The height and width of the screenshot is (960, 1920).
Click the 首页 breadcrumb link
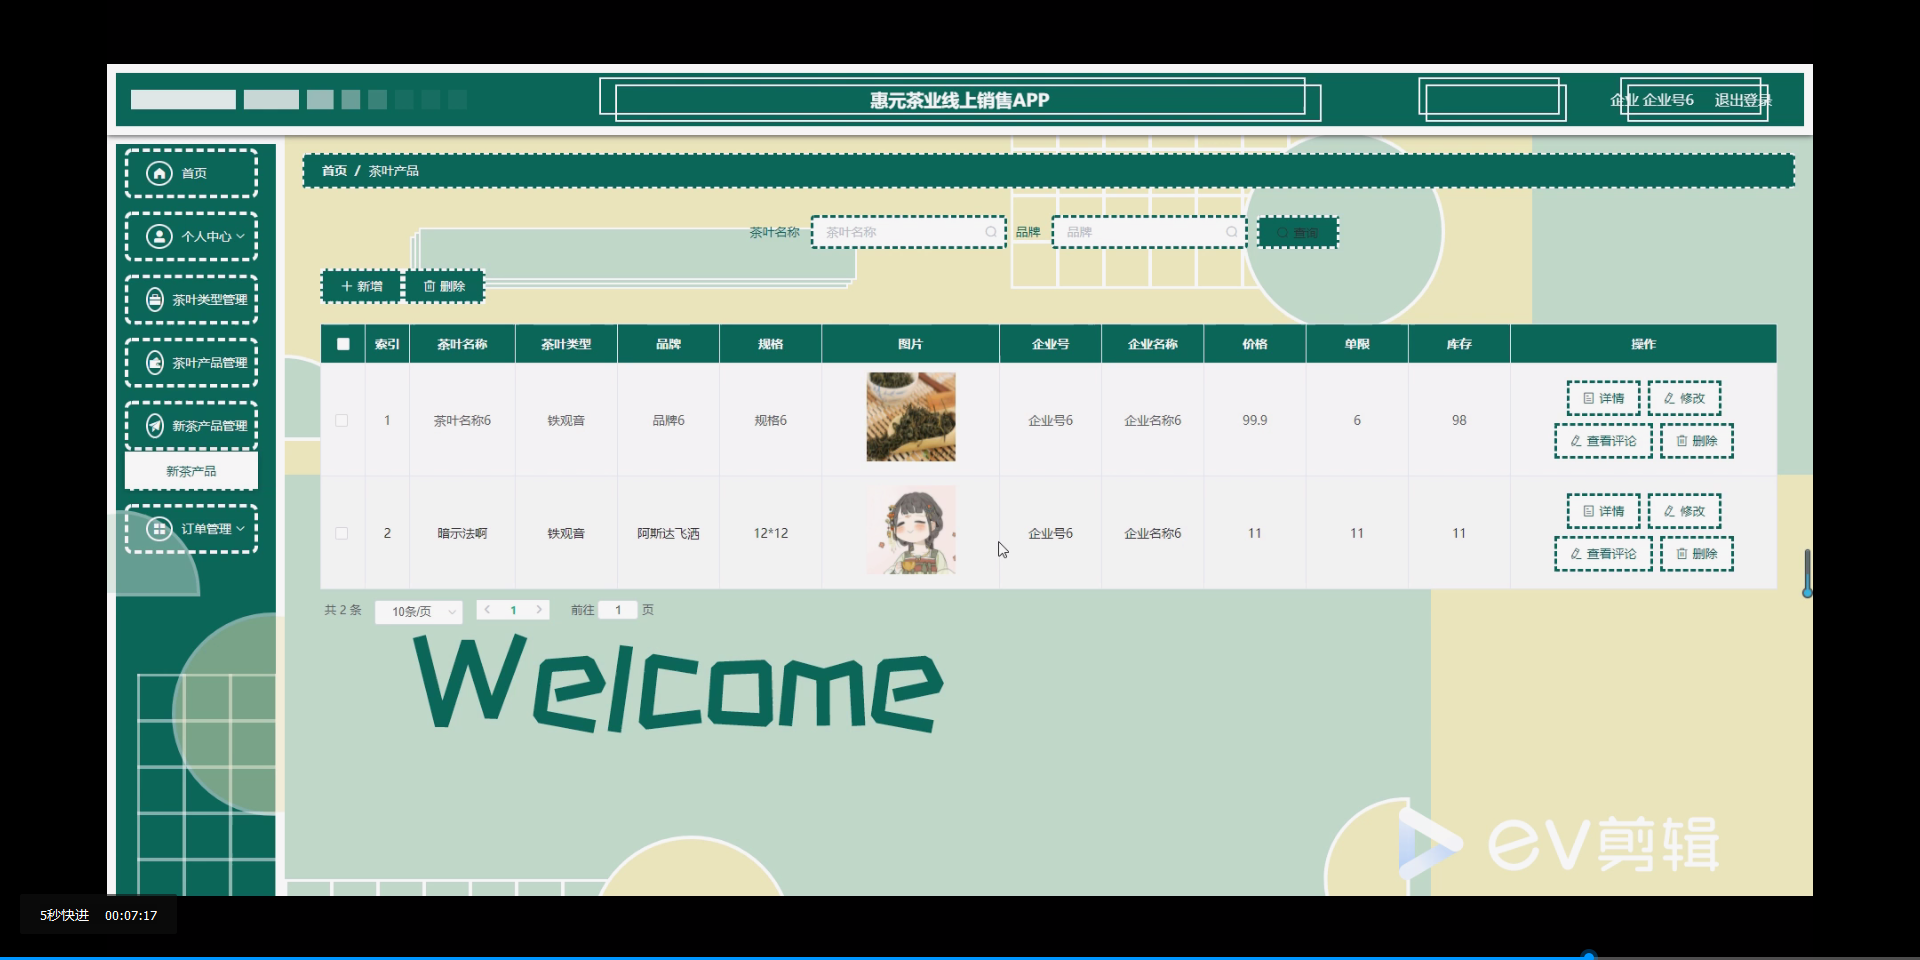coord(334,171)
